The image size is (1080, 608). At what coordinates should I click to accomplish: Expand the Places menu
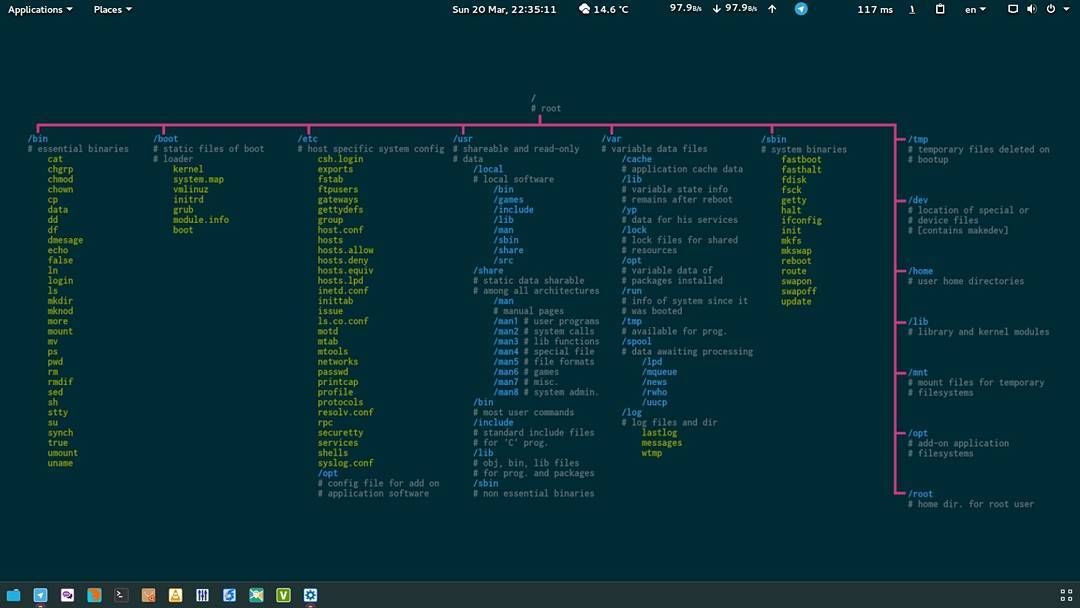point(112,9)
